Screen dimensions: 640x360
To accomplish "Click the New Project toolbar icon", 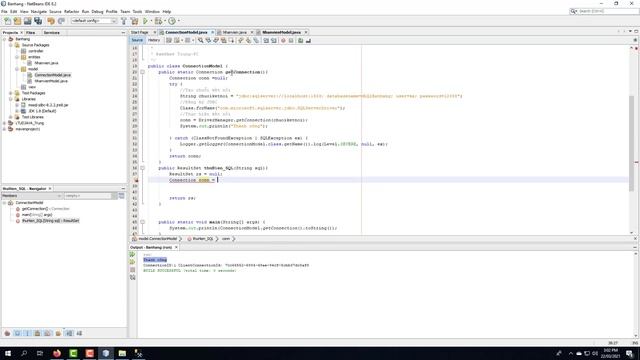I will coord(17,21).
